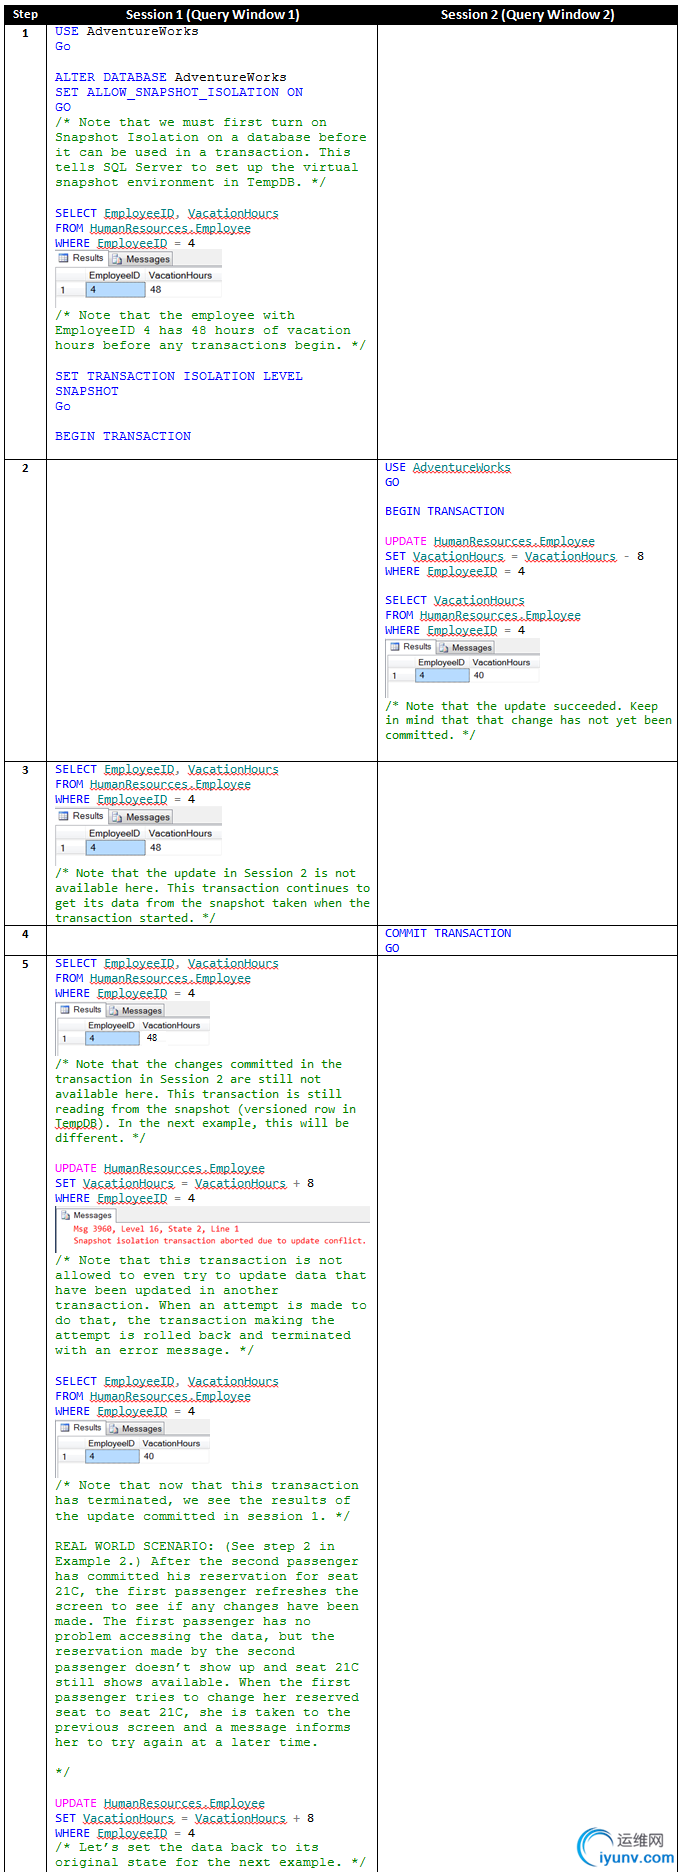Select Messages tab above step 5 grid showing 40
The height and width of the screenshot is (1874, 680).
pos(136,1428)
